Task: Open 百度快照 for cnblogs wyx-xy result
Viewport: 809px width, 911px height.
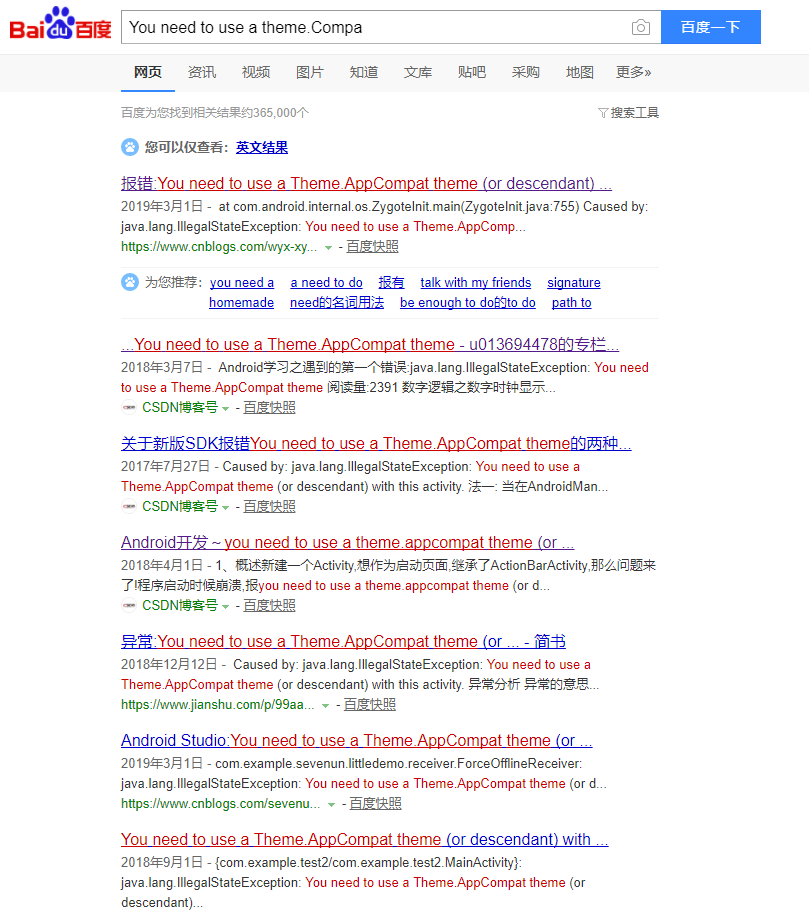Action: pos(373,247)
